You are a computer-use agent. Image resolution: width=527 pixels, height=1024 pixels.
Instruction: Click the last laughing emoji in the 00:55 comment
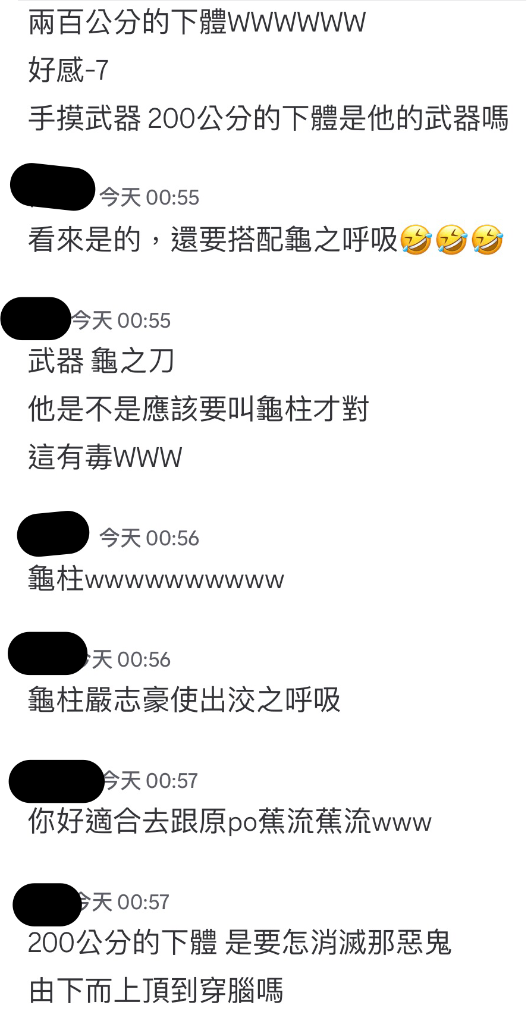487,240
